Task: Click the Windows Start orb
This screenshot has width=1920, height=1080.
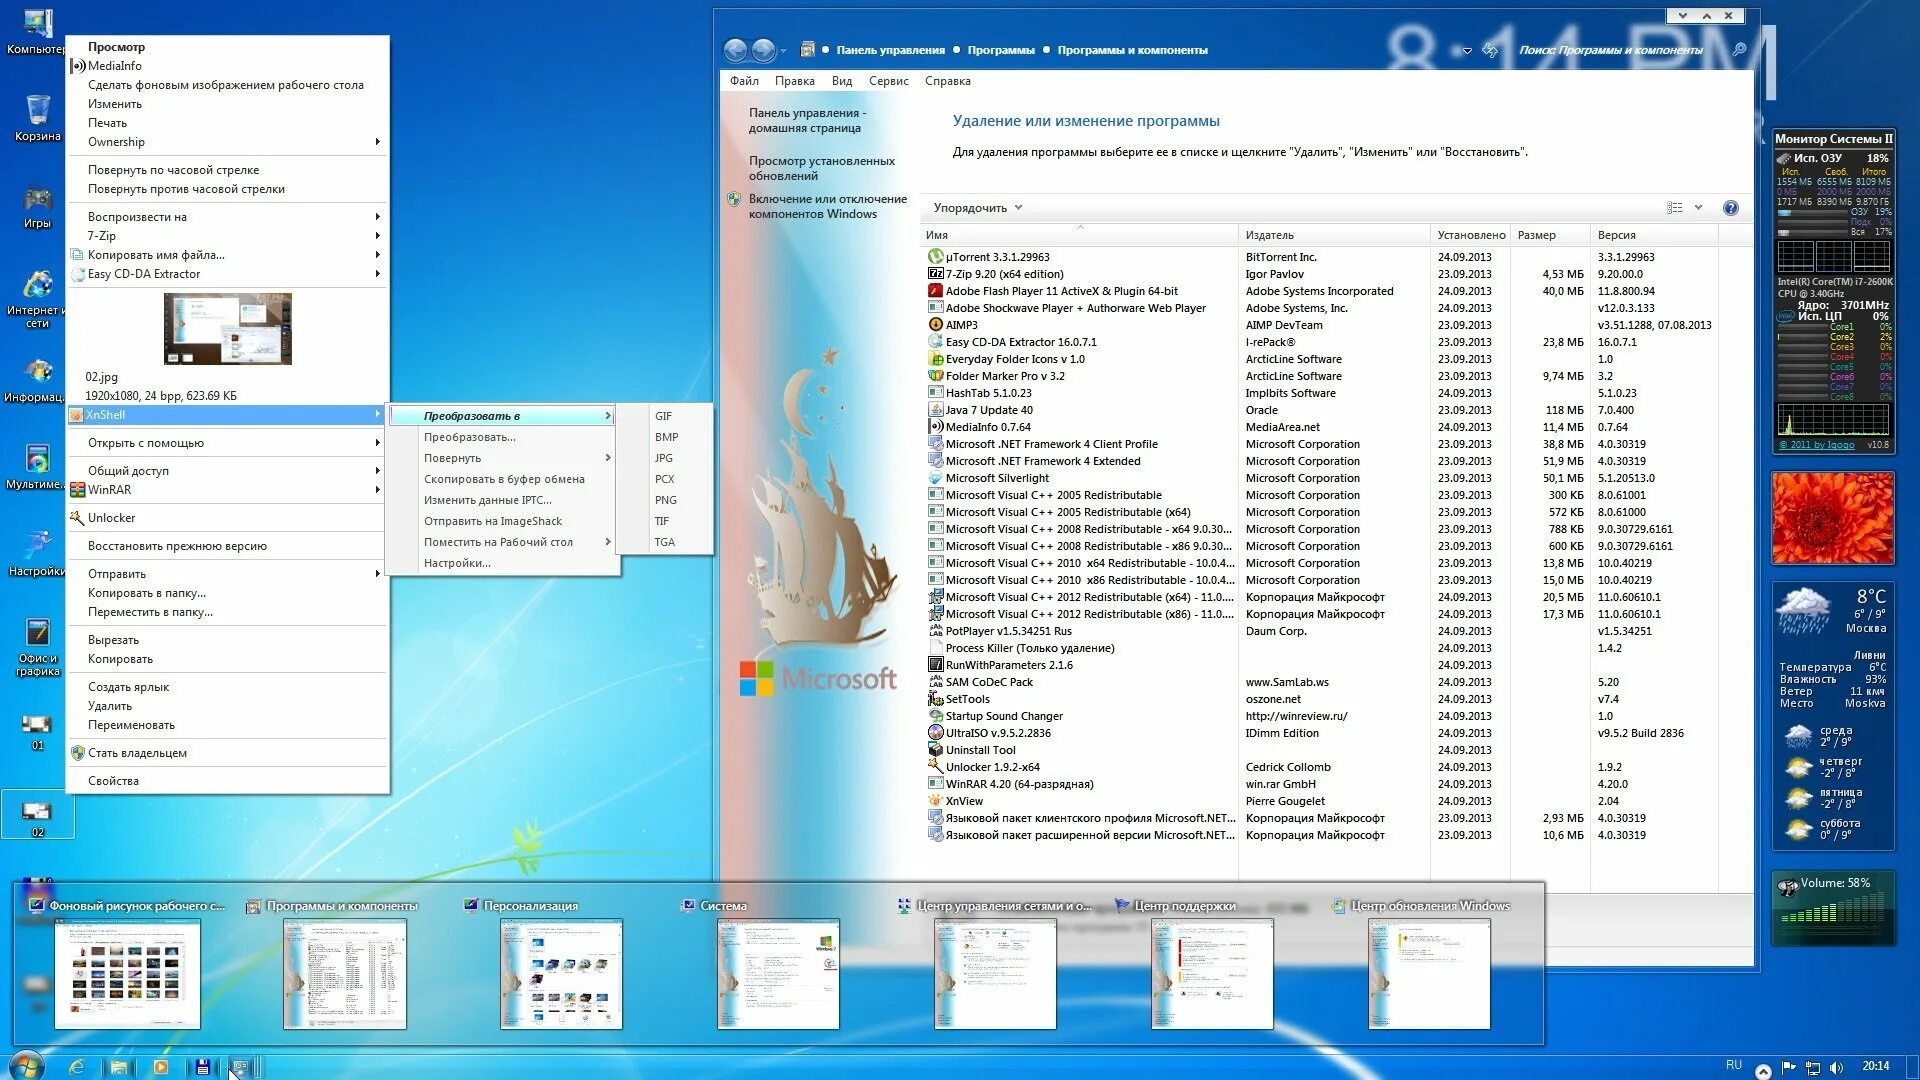Action: point(27,1065)
